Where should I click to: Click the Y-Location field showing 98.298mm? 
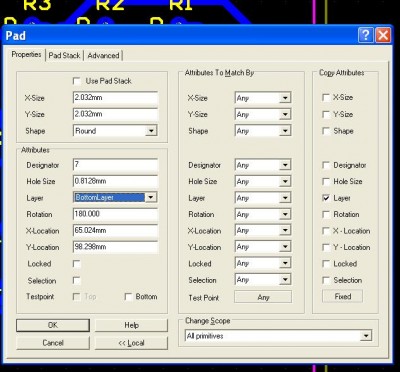pos(115,247)
